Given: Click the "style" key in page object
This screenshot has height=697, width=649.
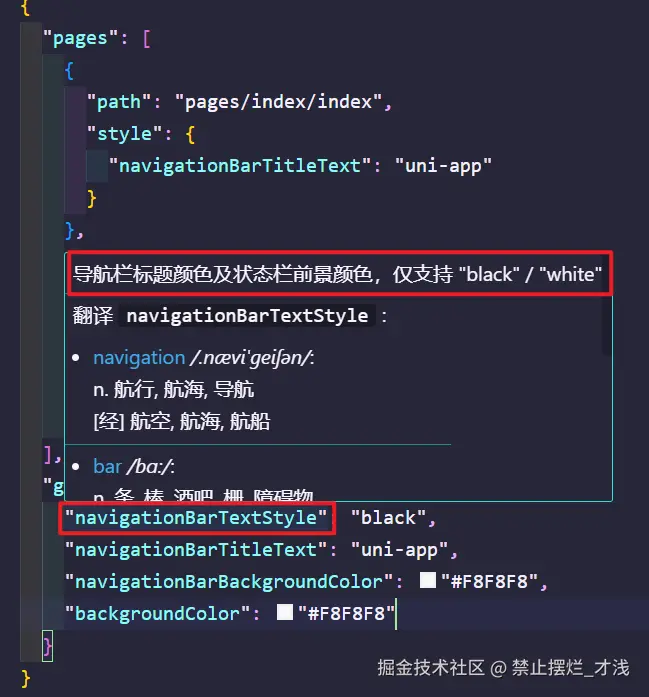Looking at the screenshot, I should coord(125,134).
